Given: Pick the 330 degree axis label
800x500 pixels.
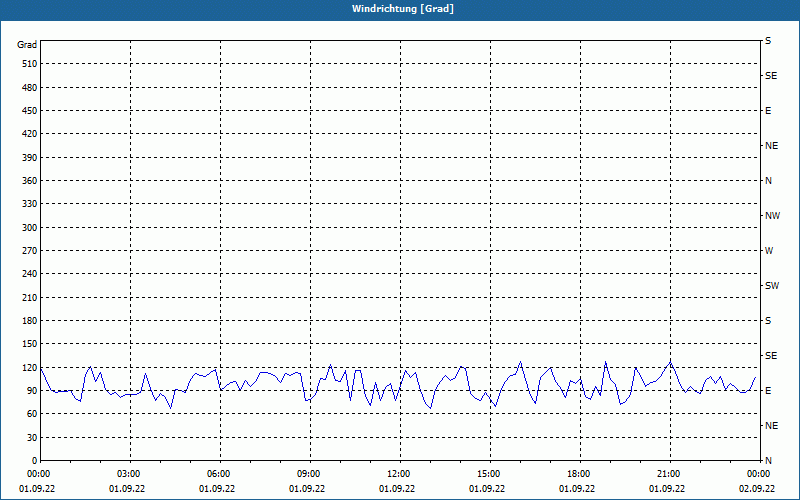Looking at the screenshot, I should click(30, 204).
